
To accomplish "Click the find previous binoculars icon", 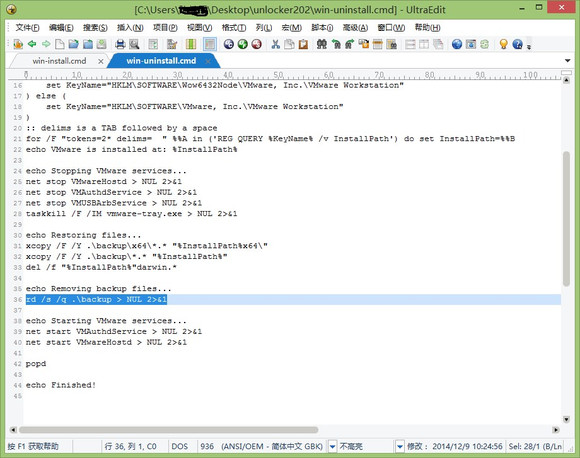I will click(x=336, y=44).
